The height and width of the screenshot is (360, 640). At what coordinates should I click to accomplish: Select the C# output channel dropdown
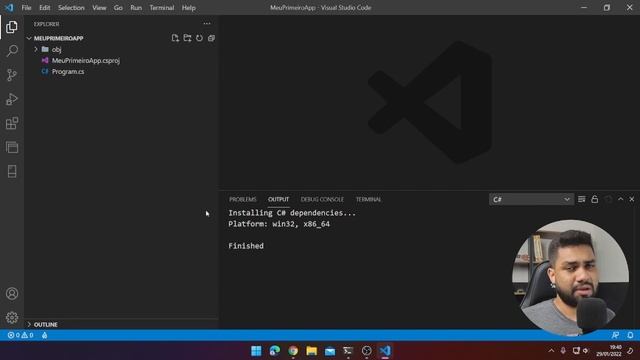pos(531,199)
